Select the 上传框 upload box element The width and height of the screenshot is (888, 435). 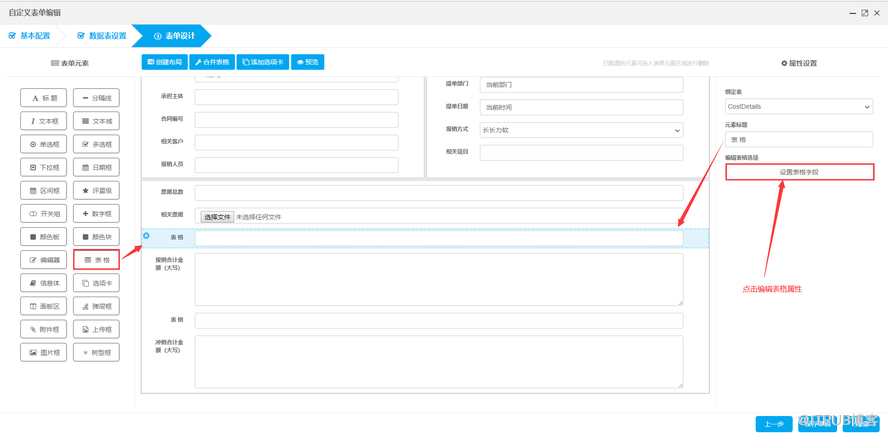96,329
